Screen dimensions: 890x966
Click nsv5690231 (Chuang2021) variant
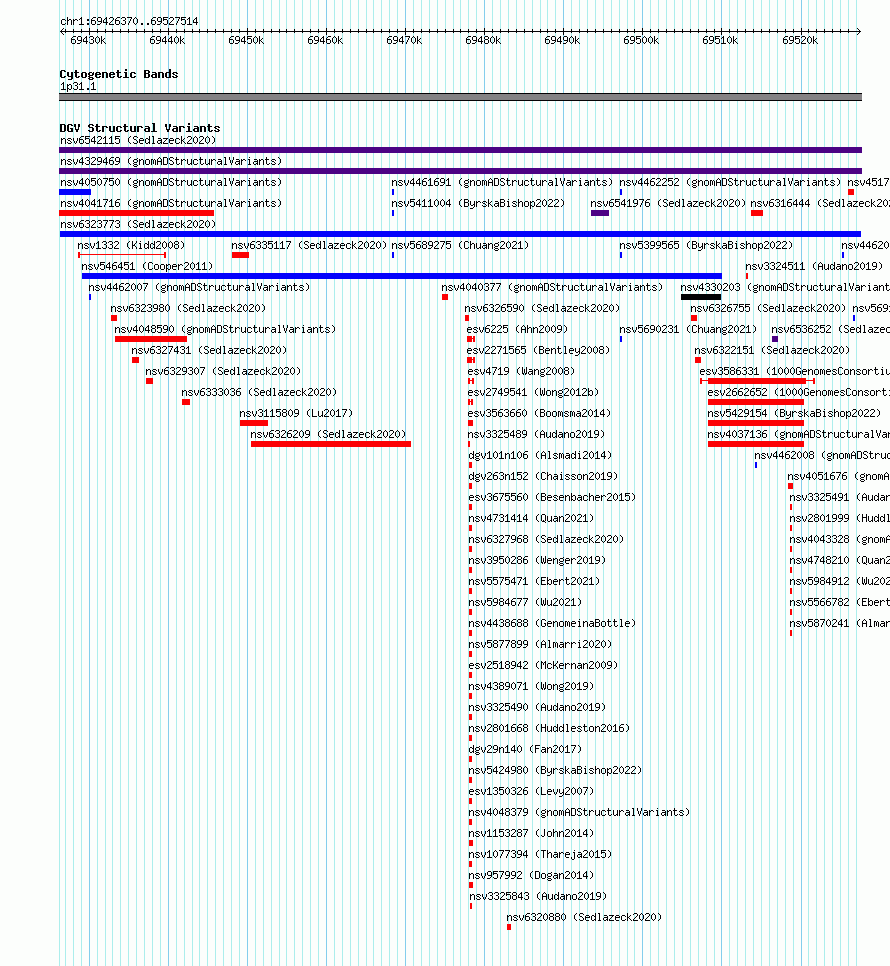pyautogui.click(x=688, y=329)
